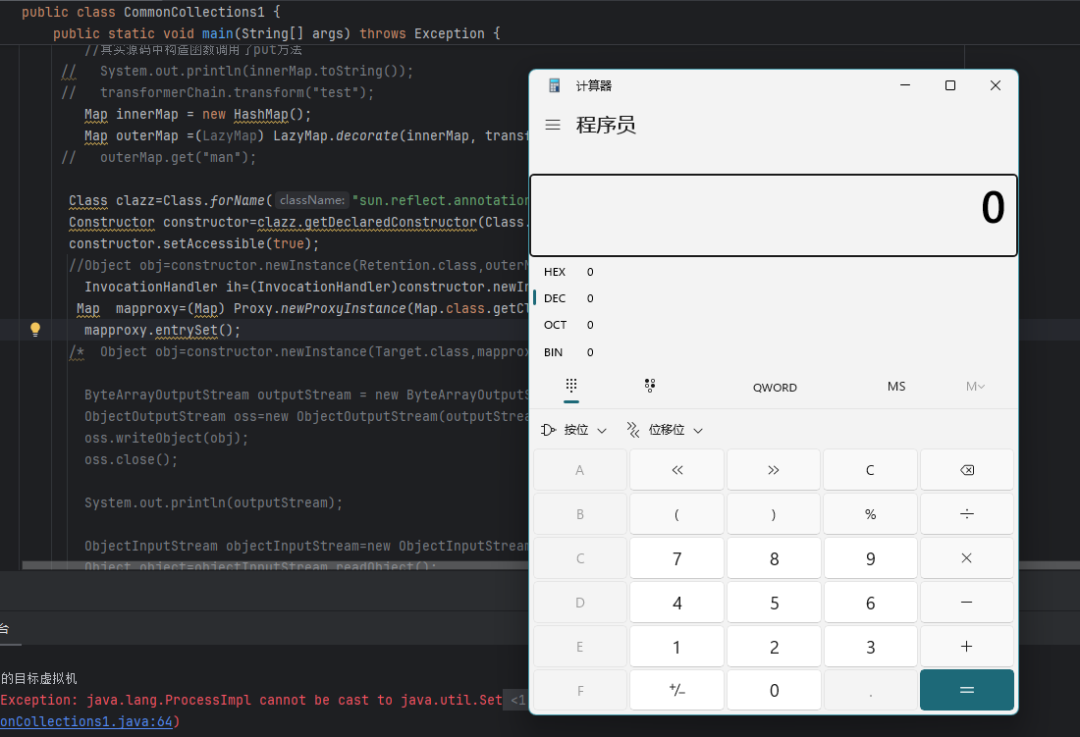
Task: Click the yellow lightbulb intention icon
Action: tap(35, 329)
